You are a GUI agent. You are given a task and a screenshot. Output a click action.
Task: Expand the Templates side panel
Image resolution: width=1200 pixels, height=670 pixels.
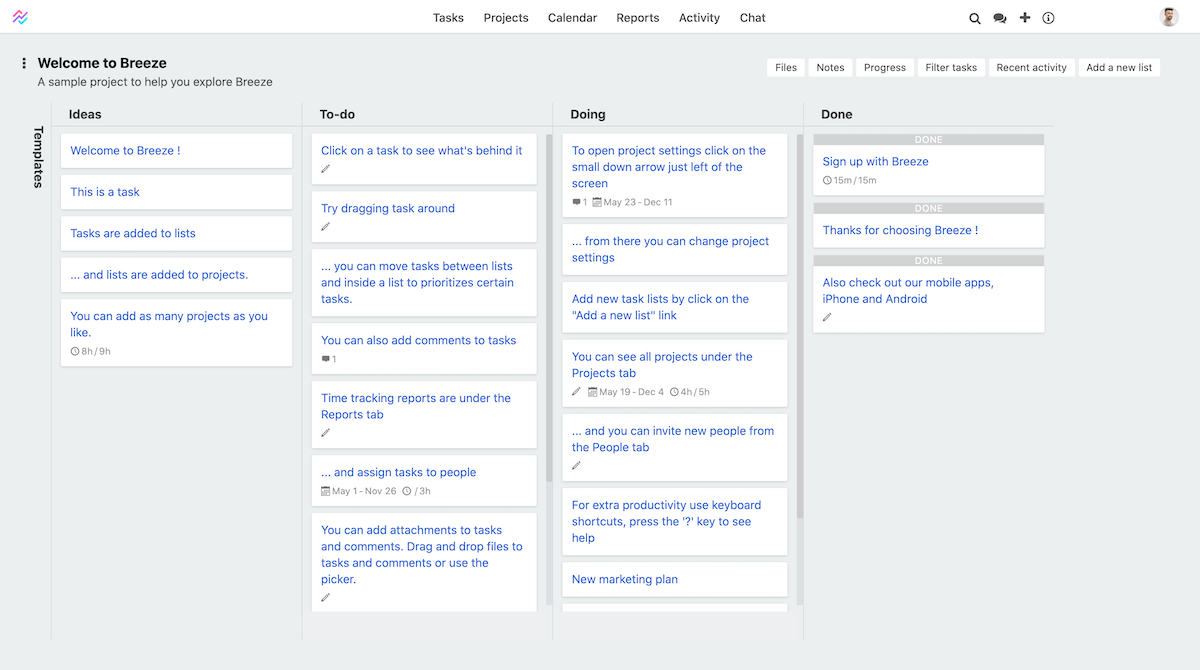click(x=39, y=157)
